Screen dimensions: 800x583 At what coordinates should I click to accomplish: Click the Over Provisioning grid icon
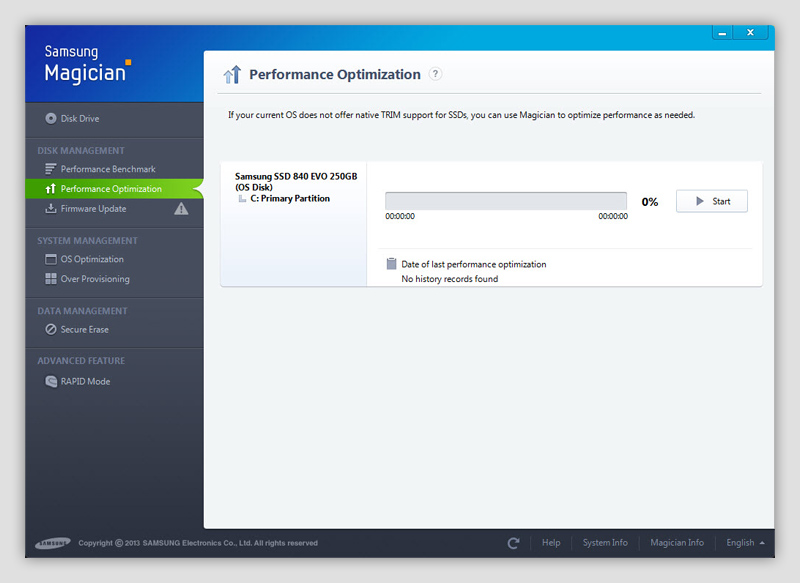point(51,278)
